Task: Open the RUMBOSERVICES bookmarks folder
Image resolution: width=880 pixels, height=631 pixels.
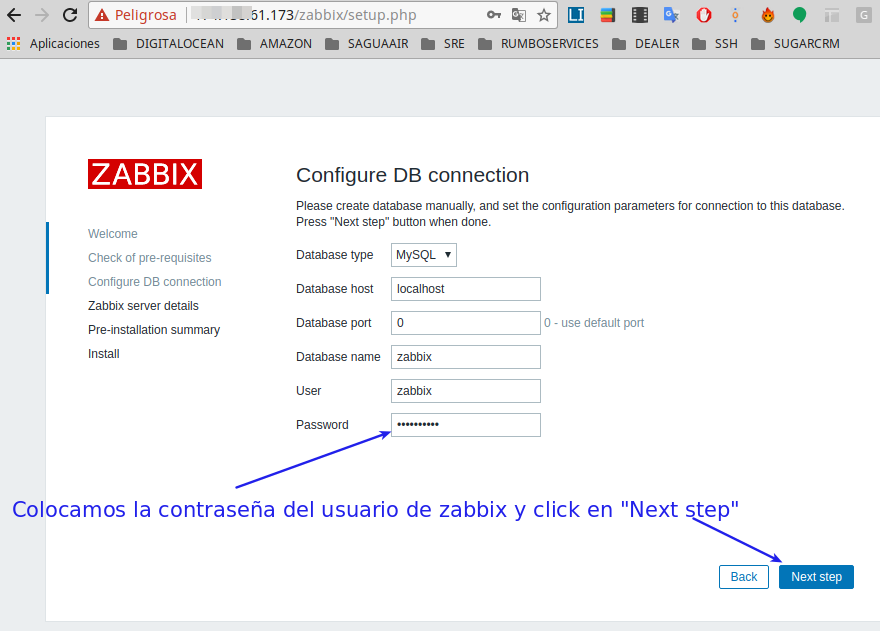Action: 539,44
